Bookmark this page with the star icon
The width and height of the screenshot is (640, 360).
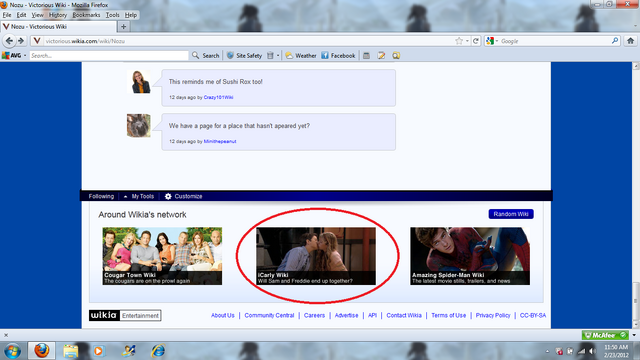(x=459, y=41)
